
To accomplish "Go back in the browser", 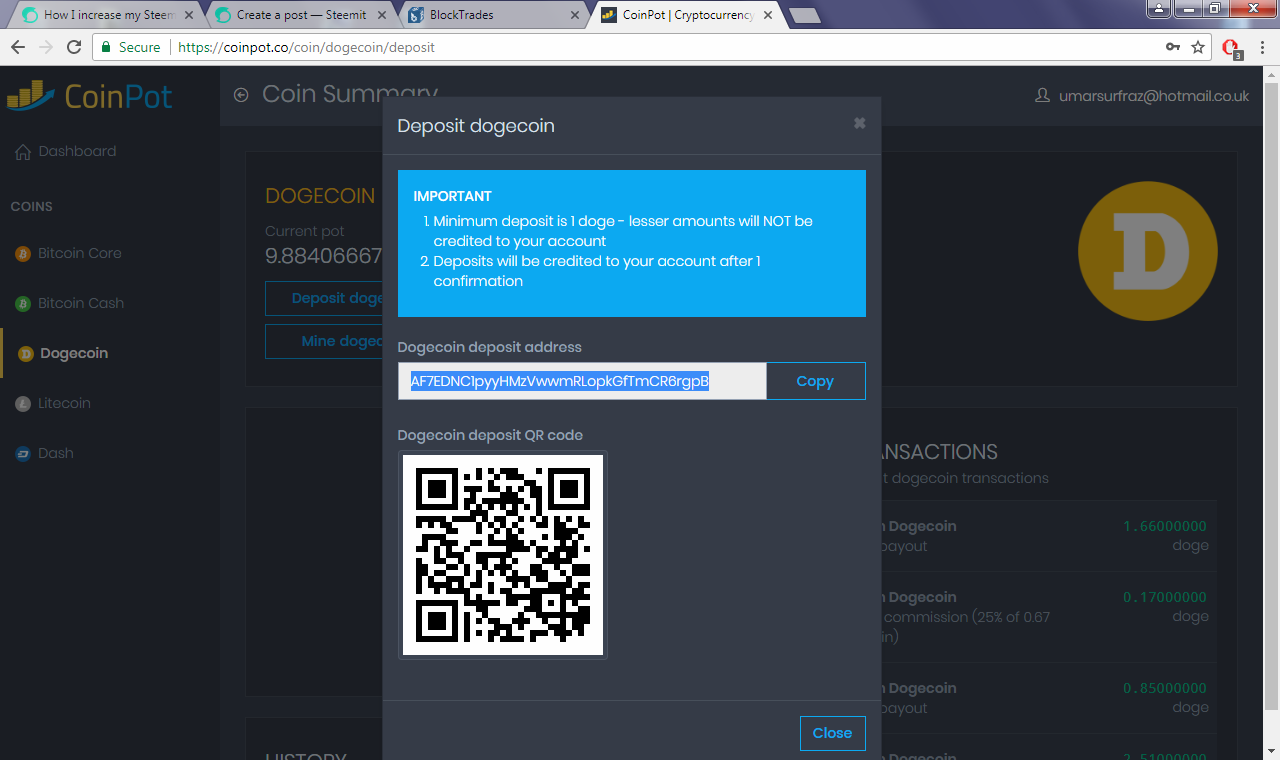I will [18, 47].
